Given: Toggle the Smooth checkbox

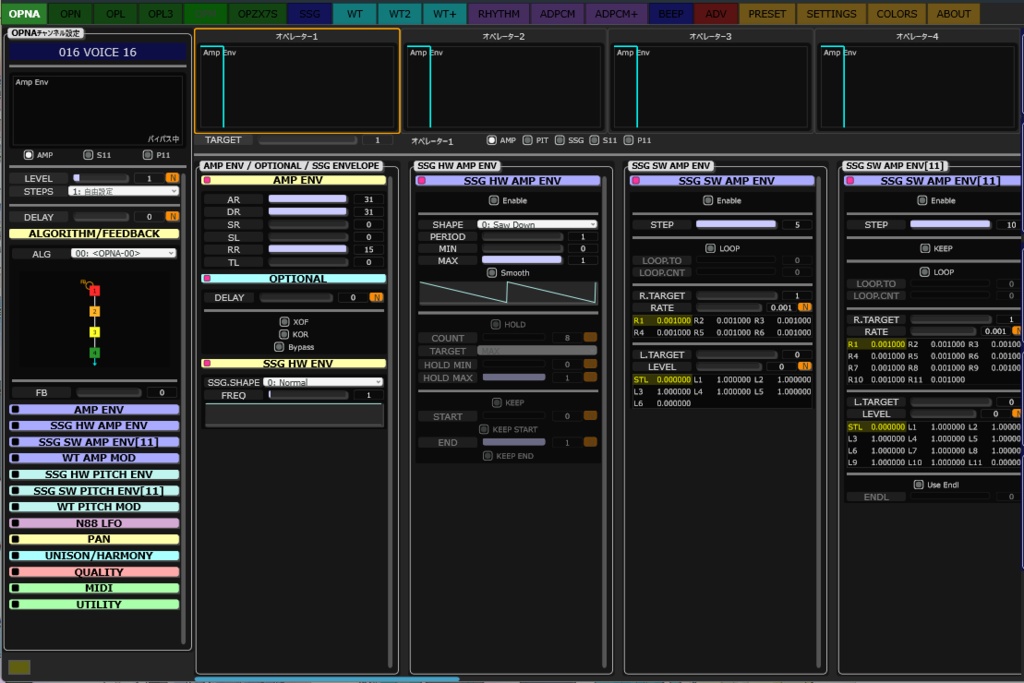Looking at the screenshot, I should click(492, 273).
